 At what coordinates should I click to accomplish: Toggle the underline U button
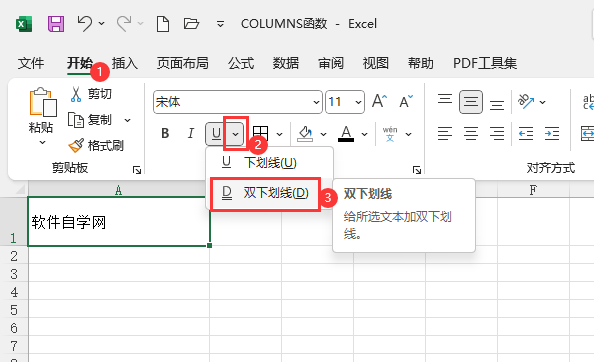pos(216,134)
